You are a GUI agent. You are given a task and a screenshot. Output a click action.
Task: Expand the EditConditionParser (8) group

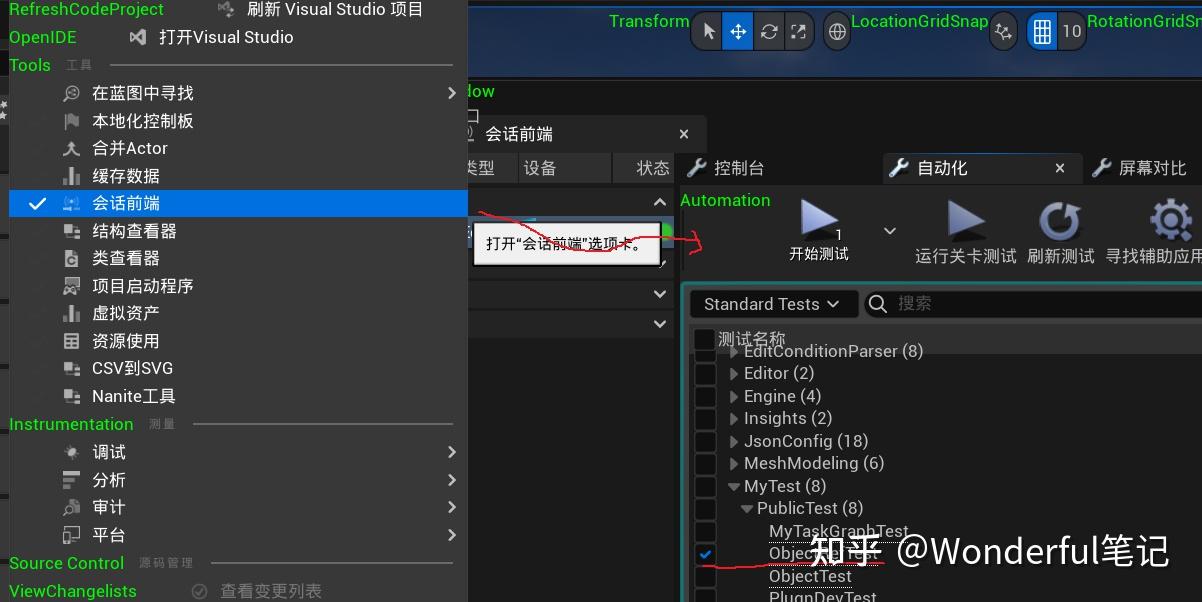point(735,351)
